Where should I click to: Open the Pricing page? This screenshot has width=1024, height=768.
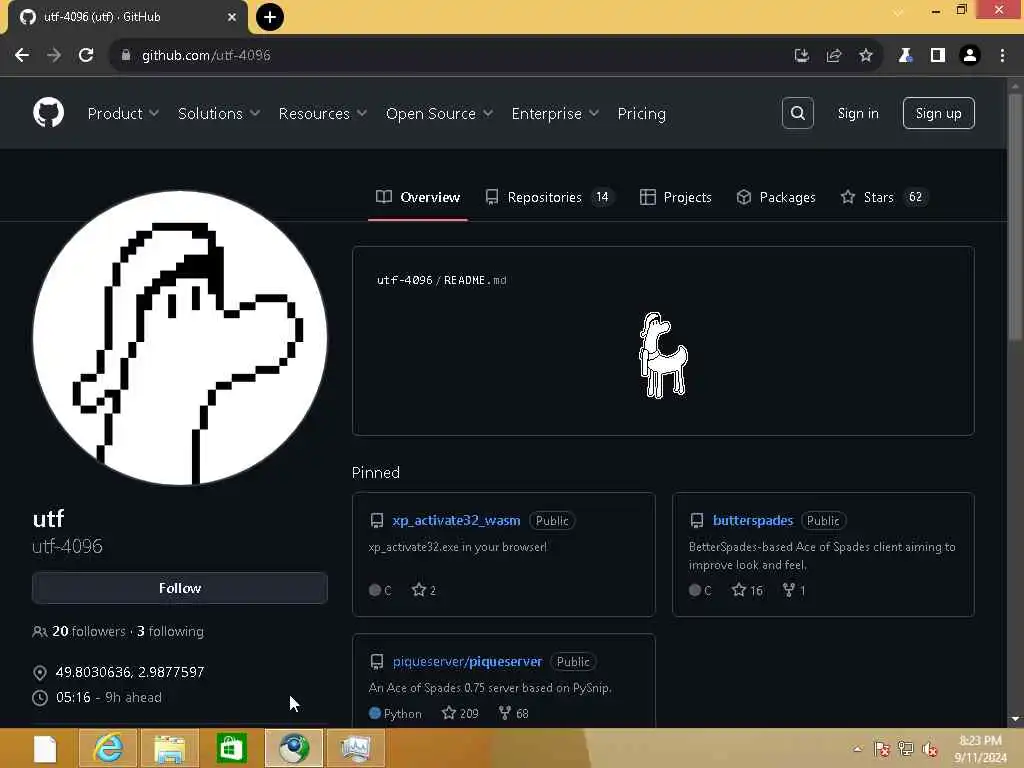(x=641, y=114)
